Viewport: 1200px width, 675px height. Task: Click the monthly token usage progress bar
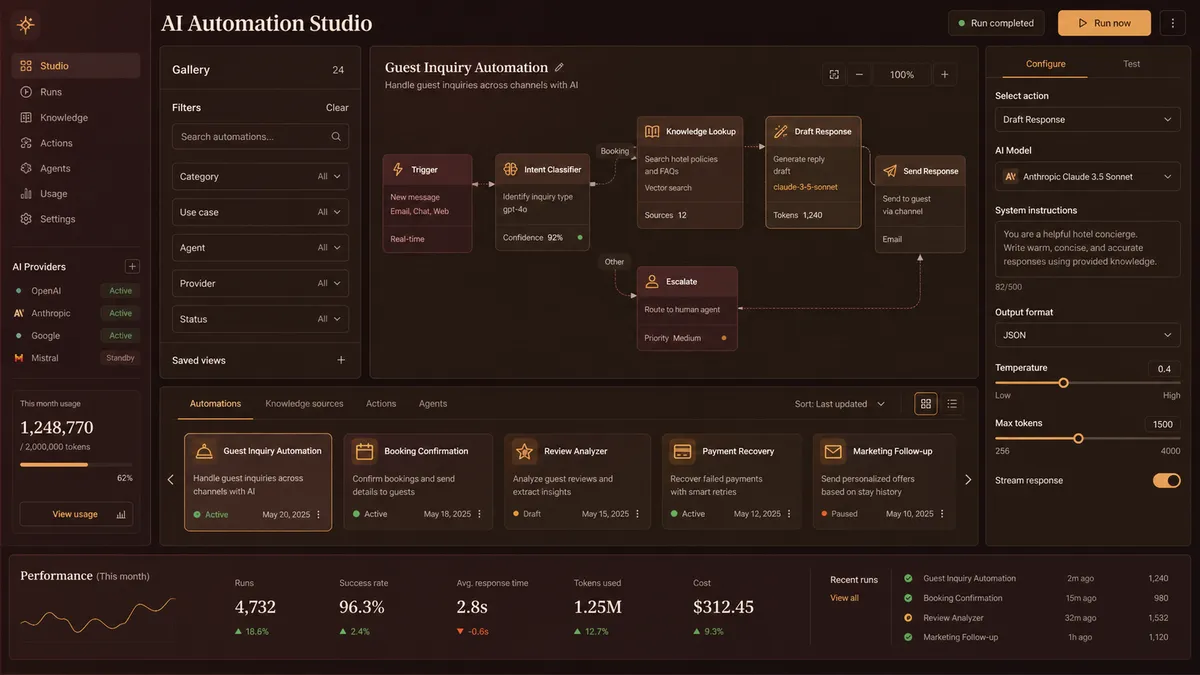click(x=76, y=464)
